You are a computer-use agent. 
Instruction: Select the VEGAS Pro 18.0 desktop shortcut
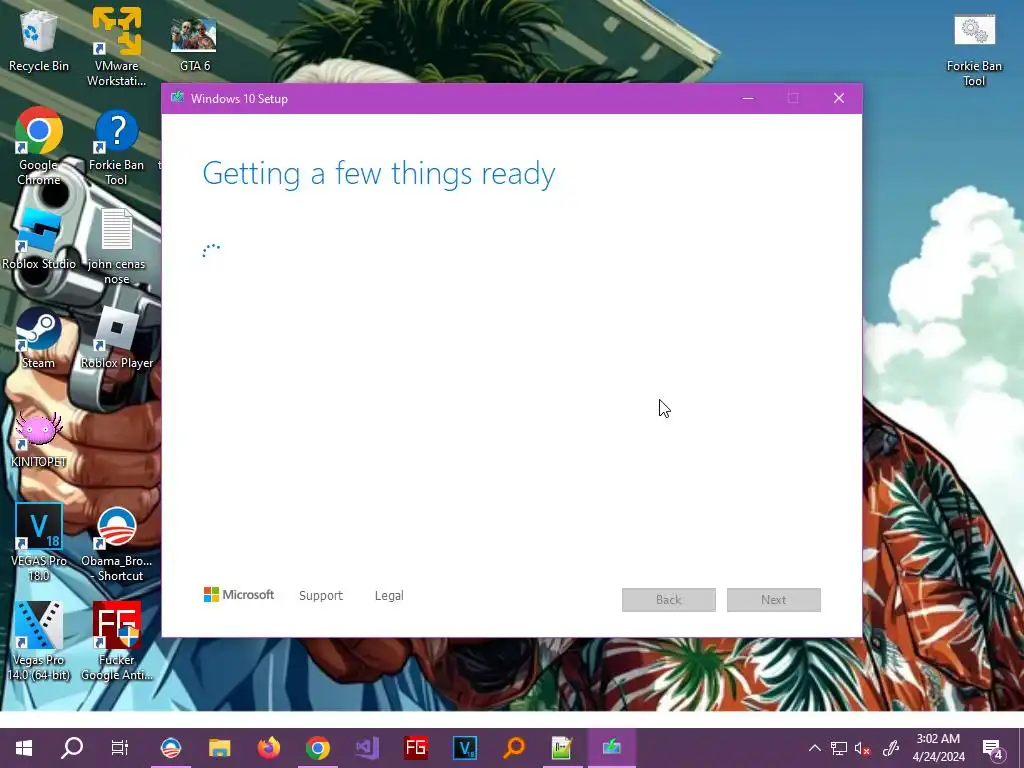[39, 542]
